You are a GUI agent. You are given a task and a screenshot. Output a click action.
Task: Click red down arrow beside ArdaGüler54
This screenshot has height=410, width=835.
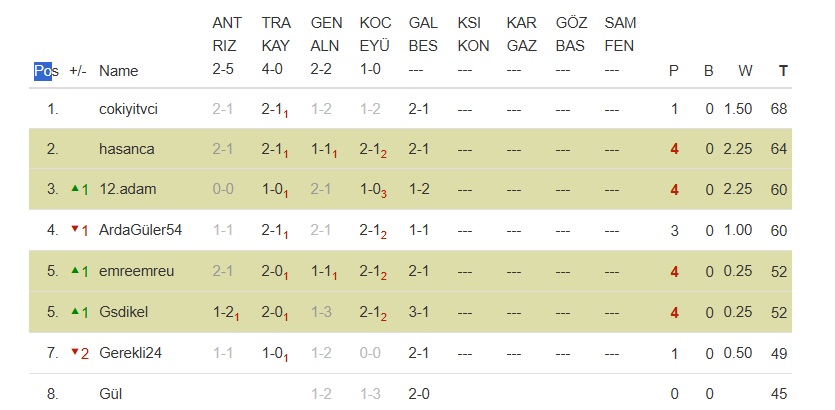coord(74,231)
